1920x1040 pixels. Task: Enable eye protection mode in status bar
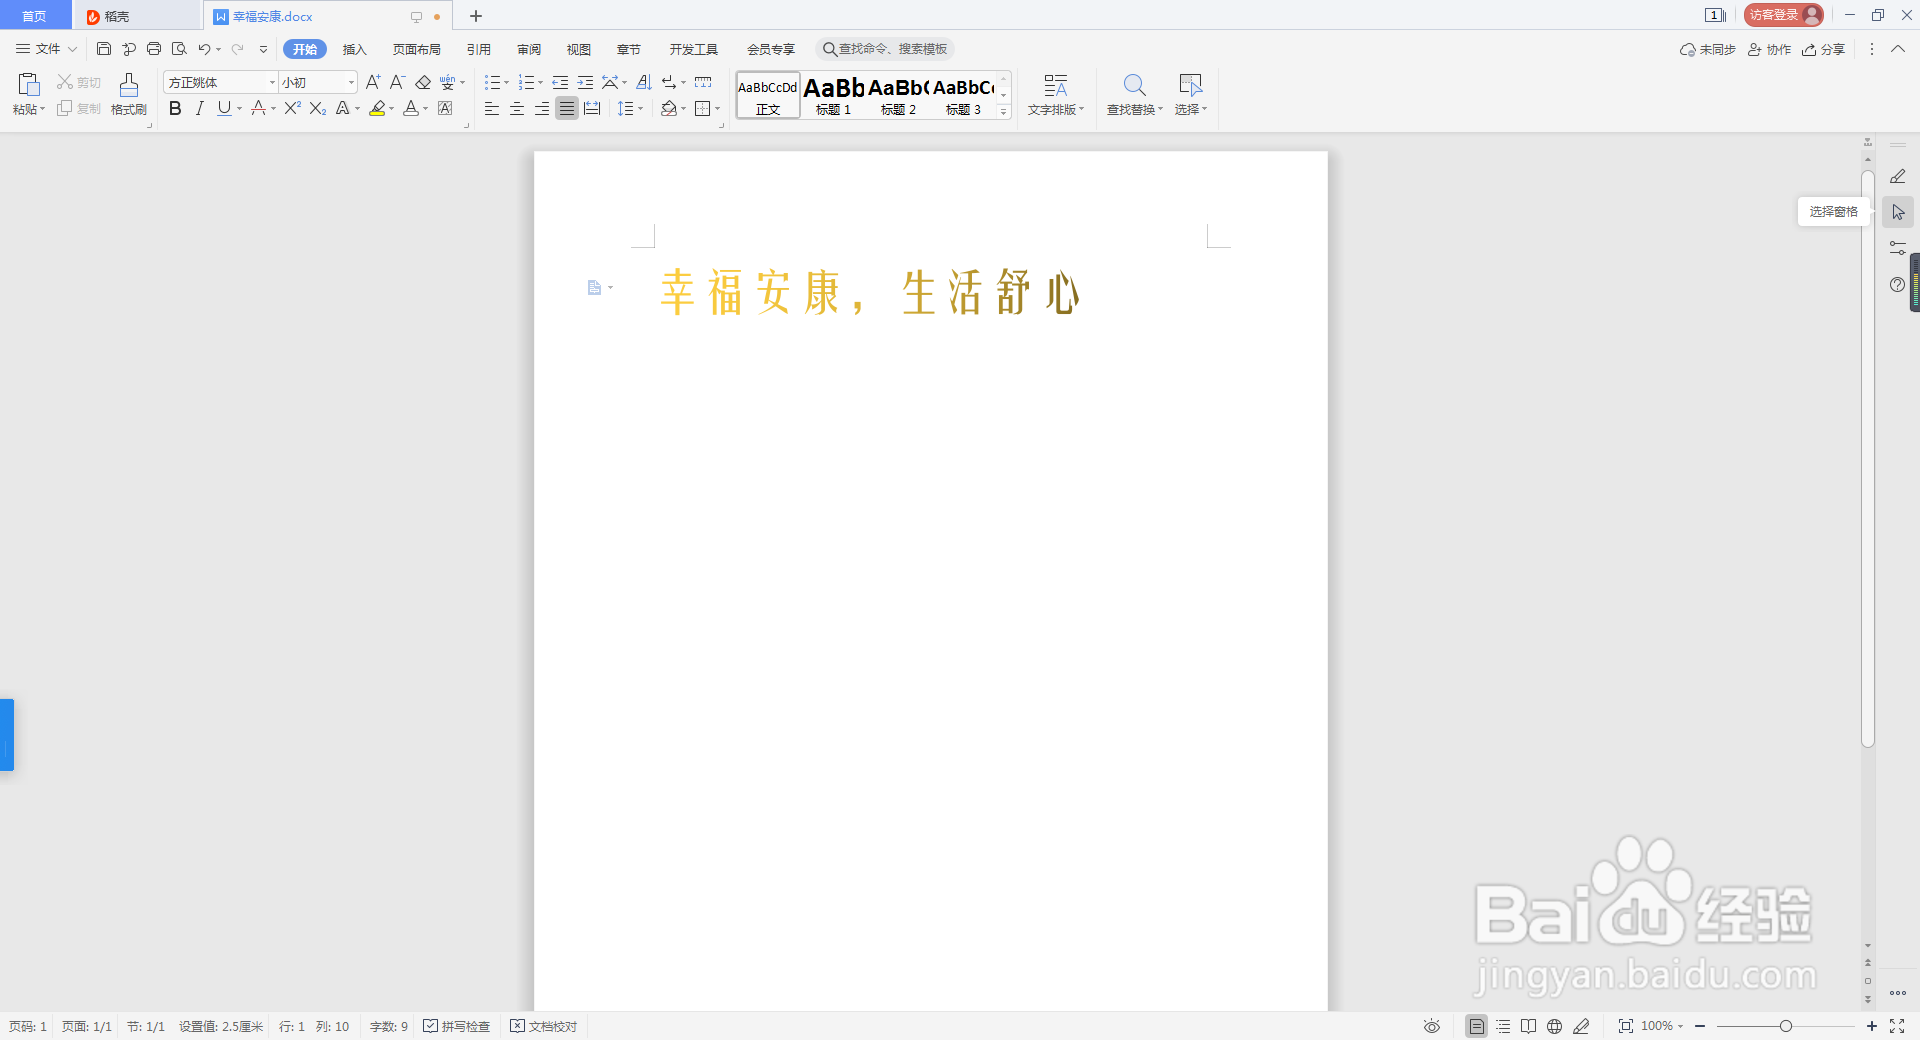pos(1430,1026)
